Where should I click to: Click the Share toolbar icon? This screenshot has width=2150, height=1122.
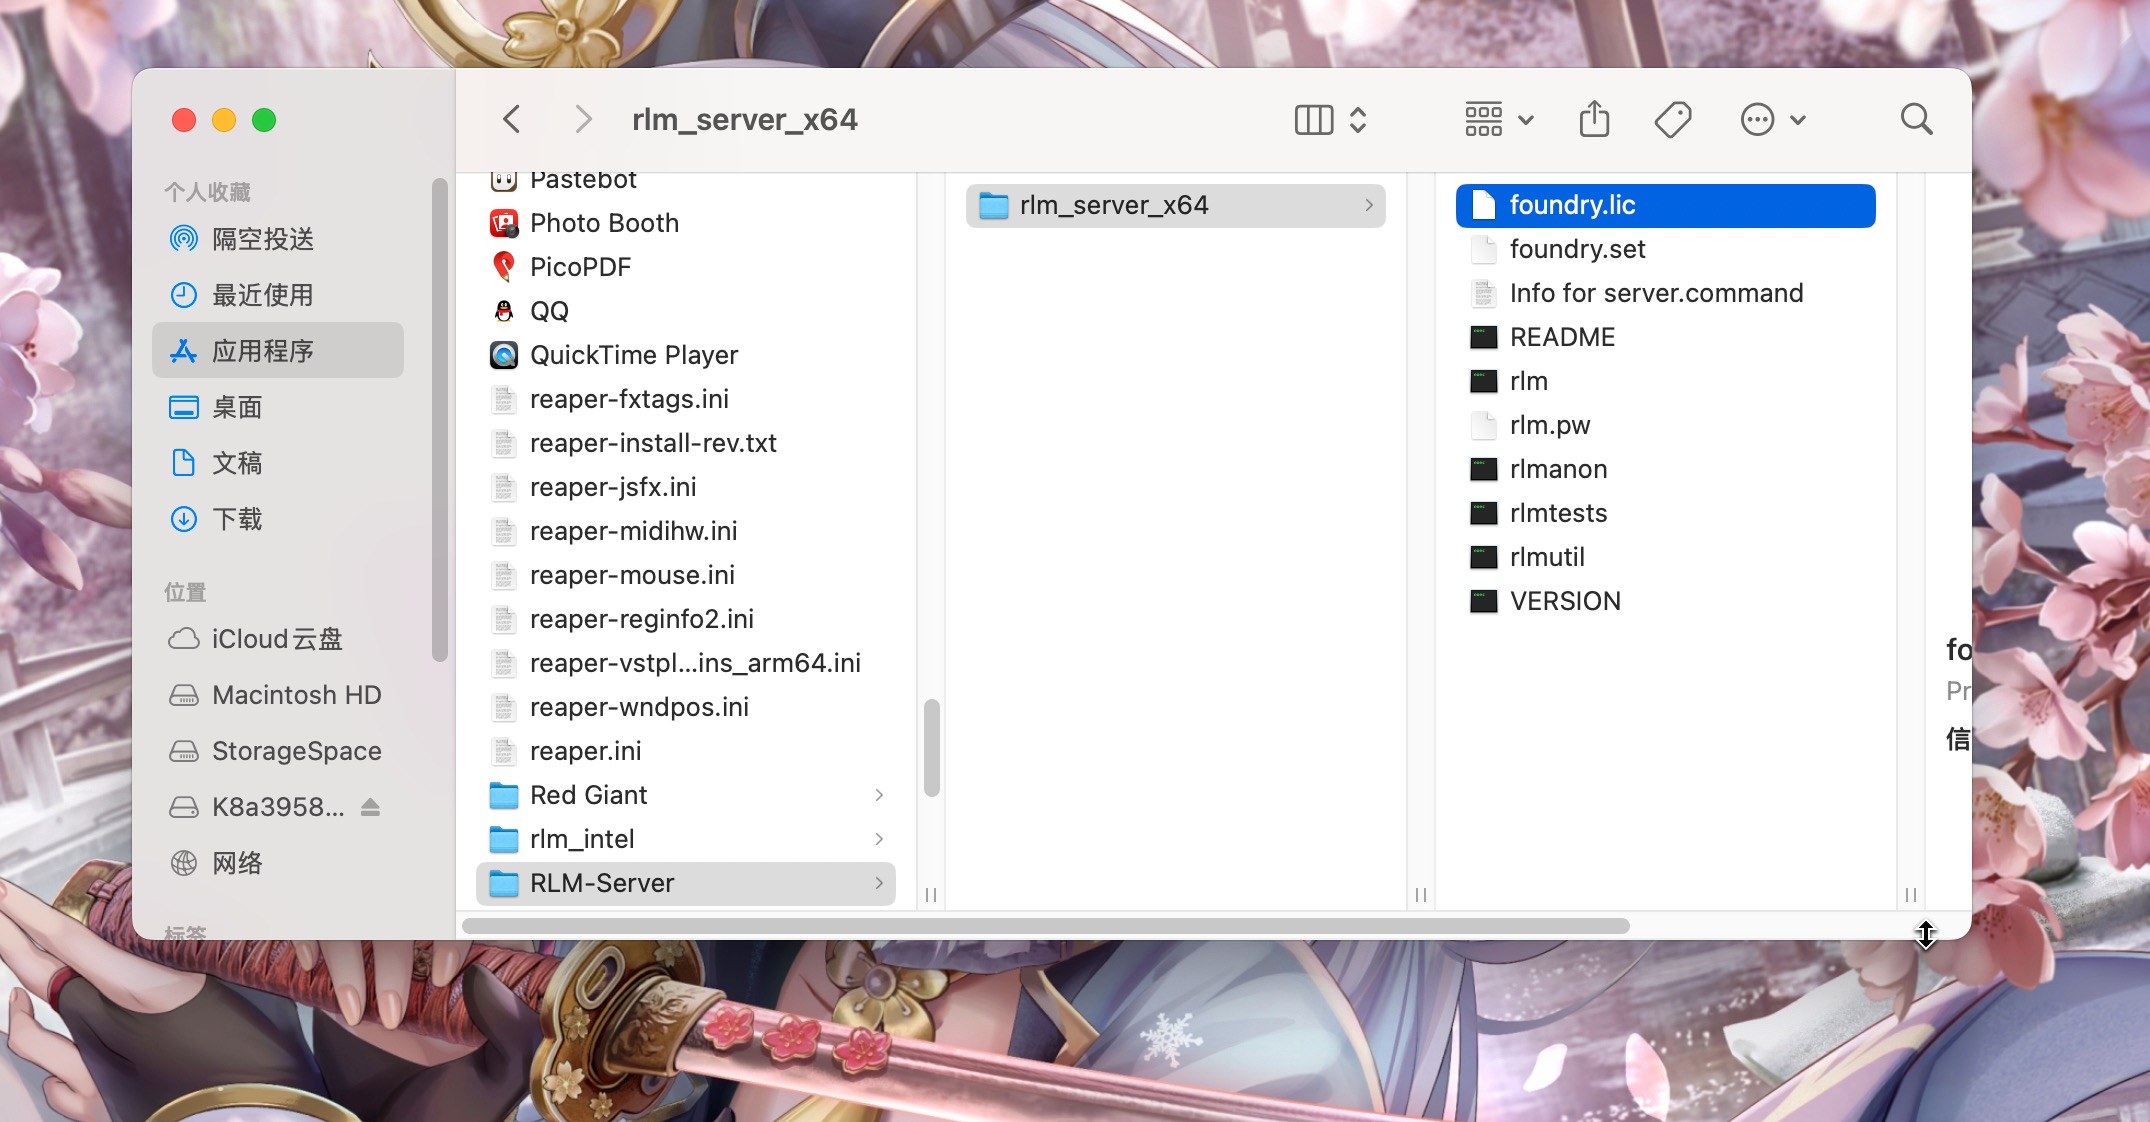[1594, 120]
